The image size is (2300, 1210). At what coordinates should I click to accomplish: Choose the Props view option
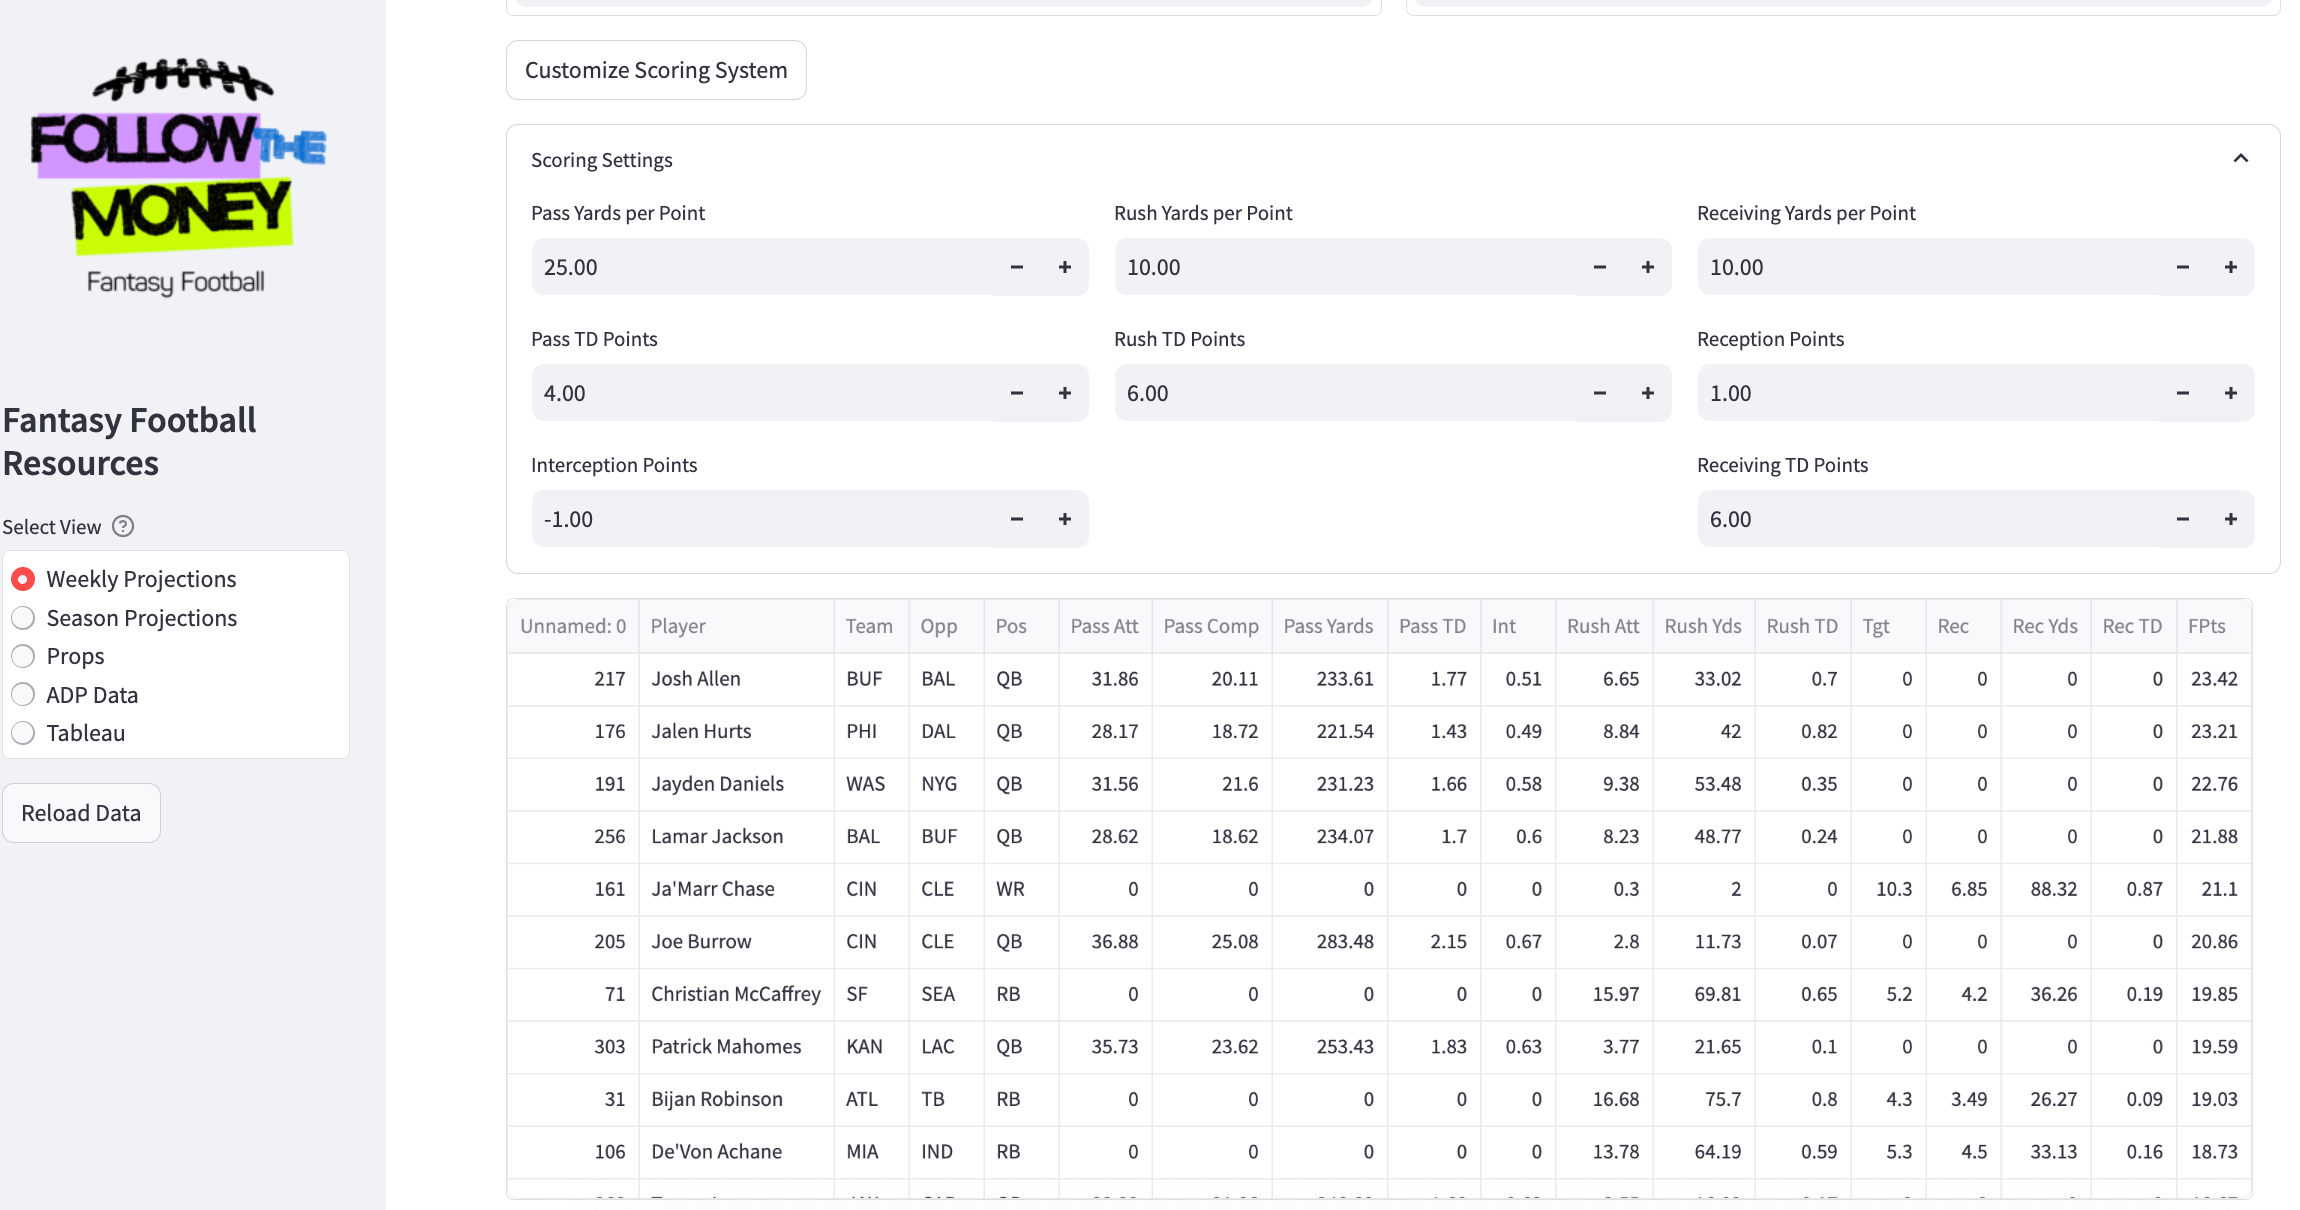(23, 656)
